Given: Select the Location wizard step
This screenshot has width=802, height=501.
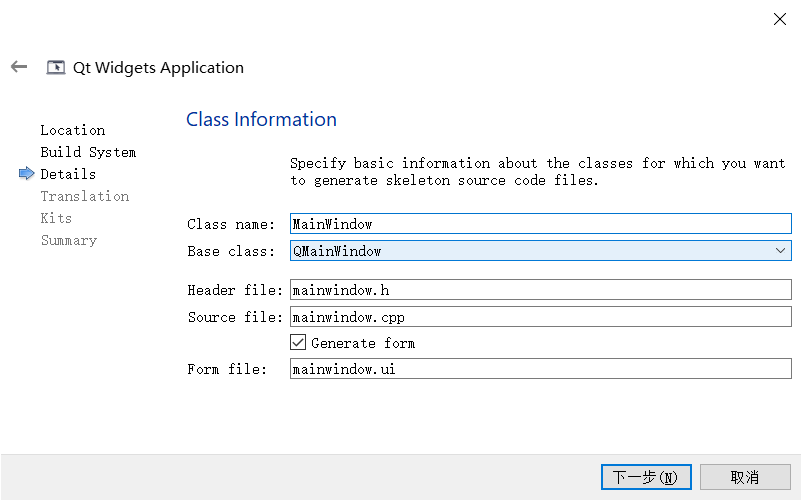Looking at the screenshot, I should (72, 130).
